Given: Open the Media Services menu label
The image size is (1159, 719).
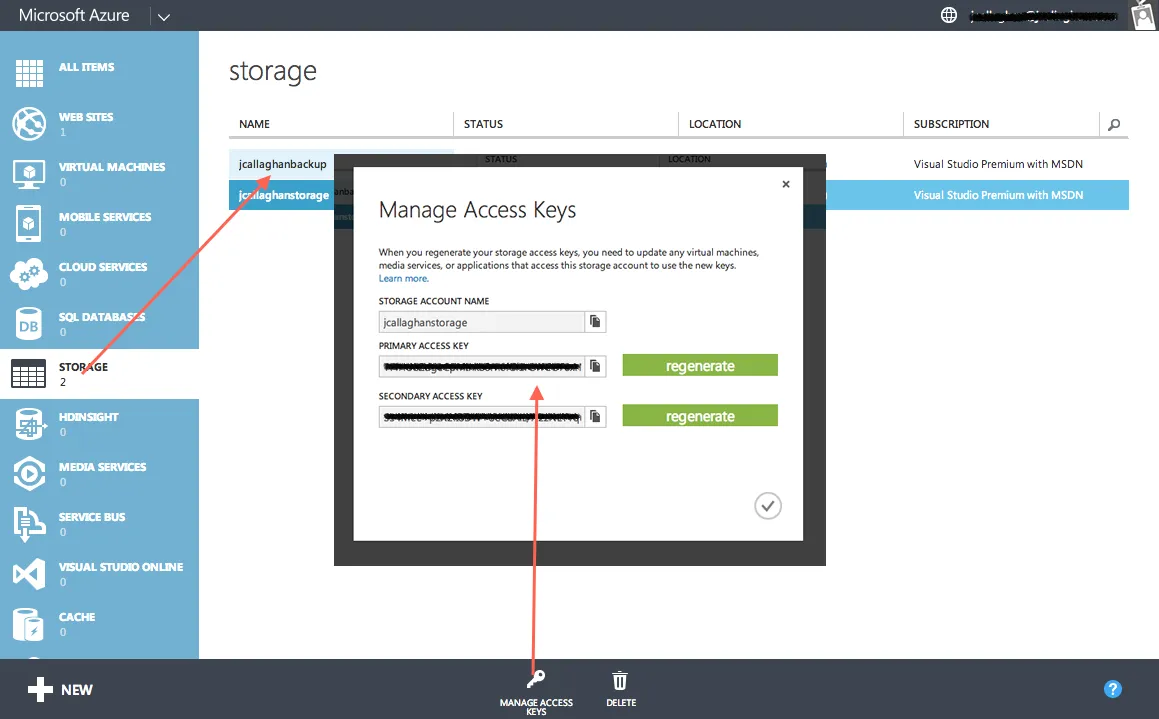Looking at the screenshot, I should coord(102,467).
